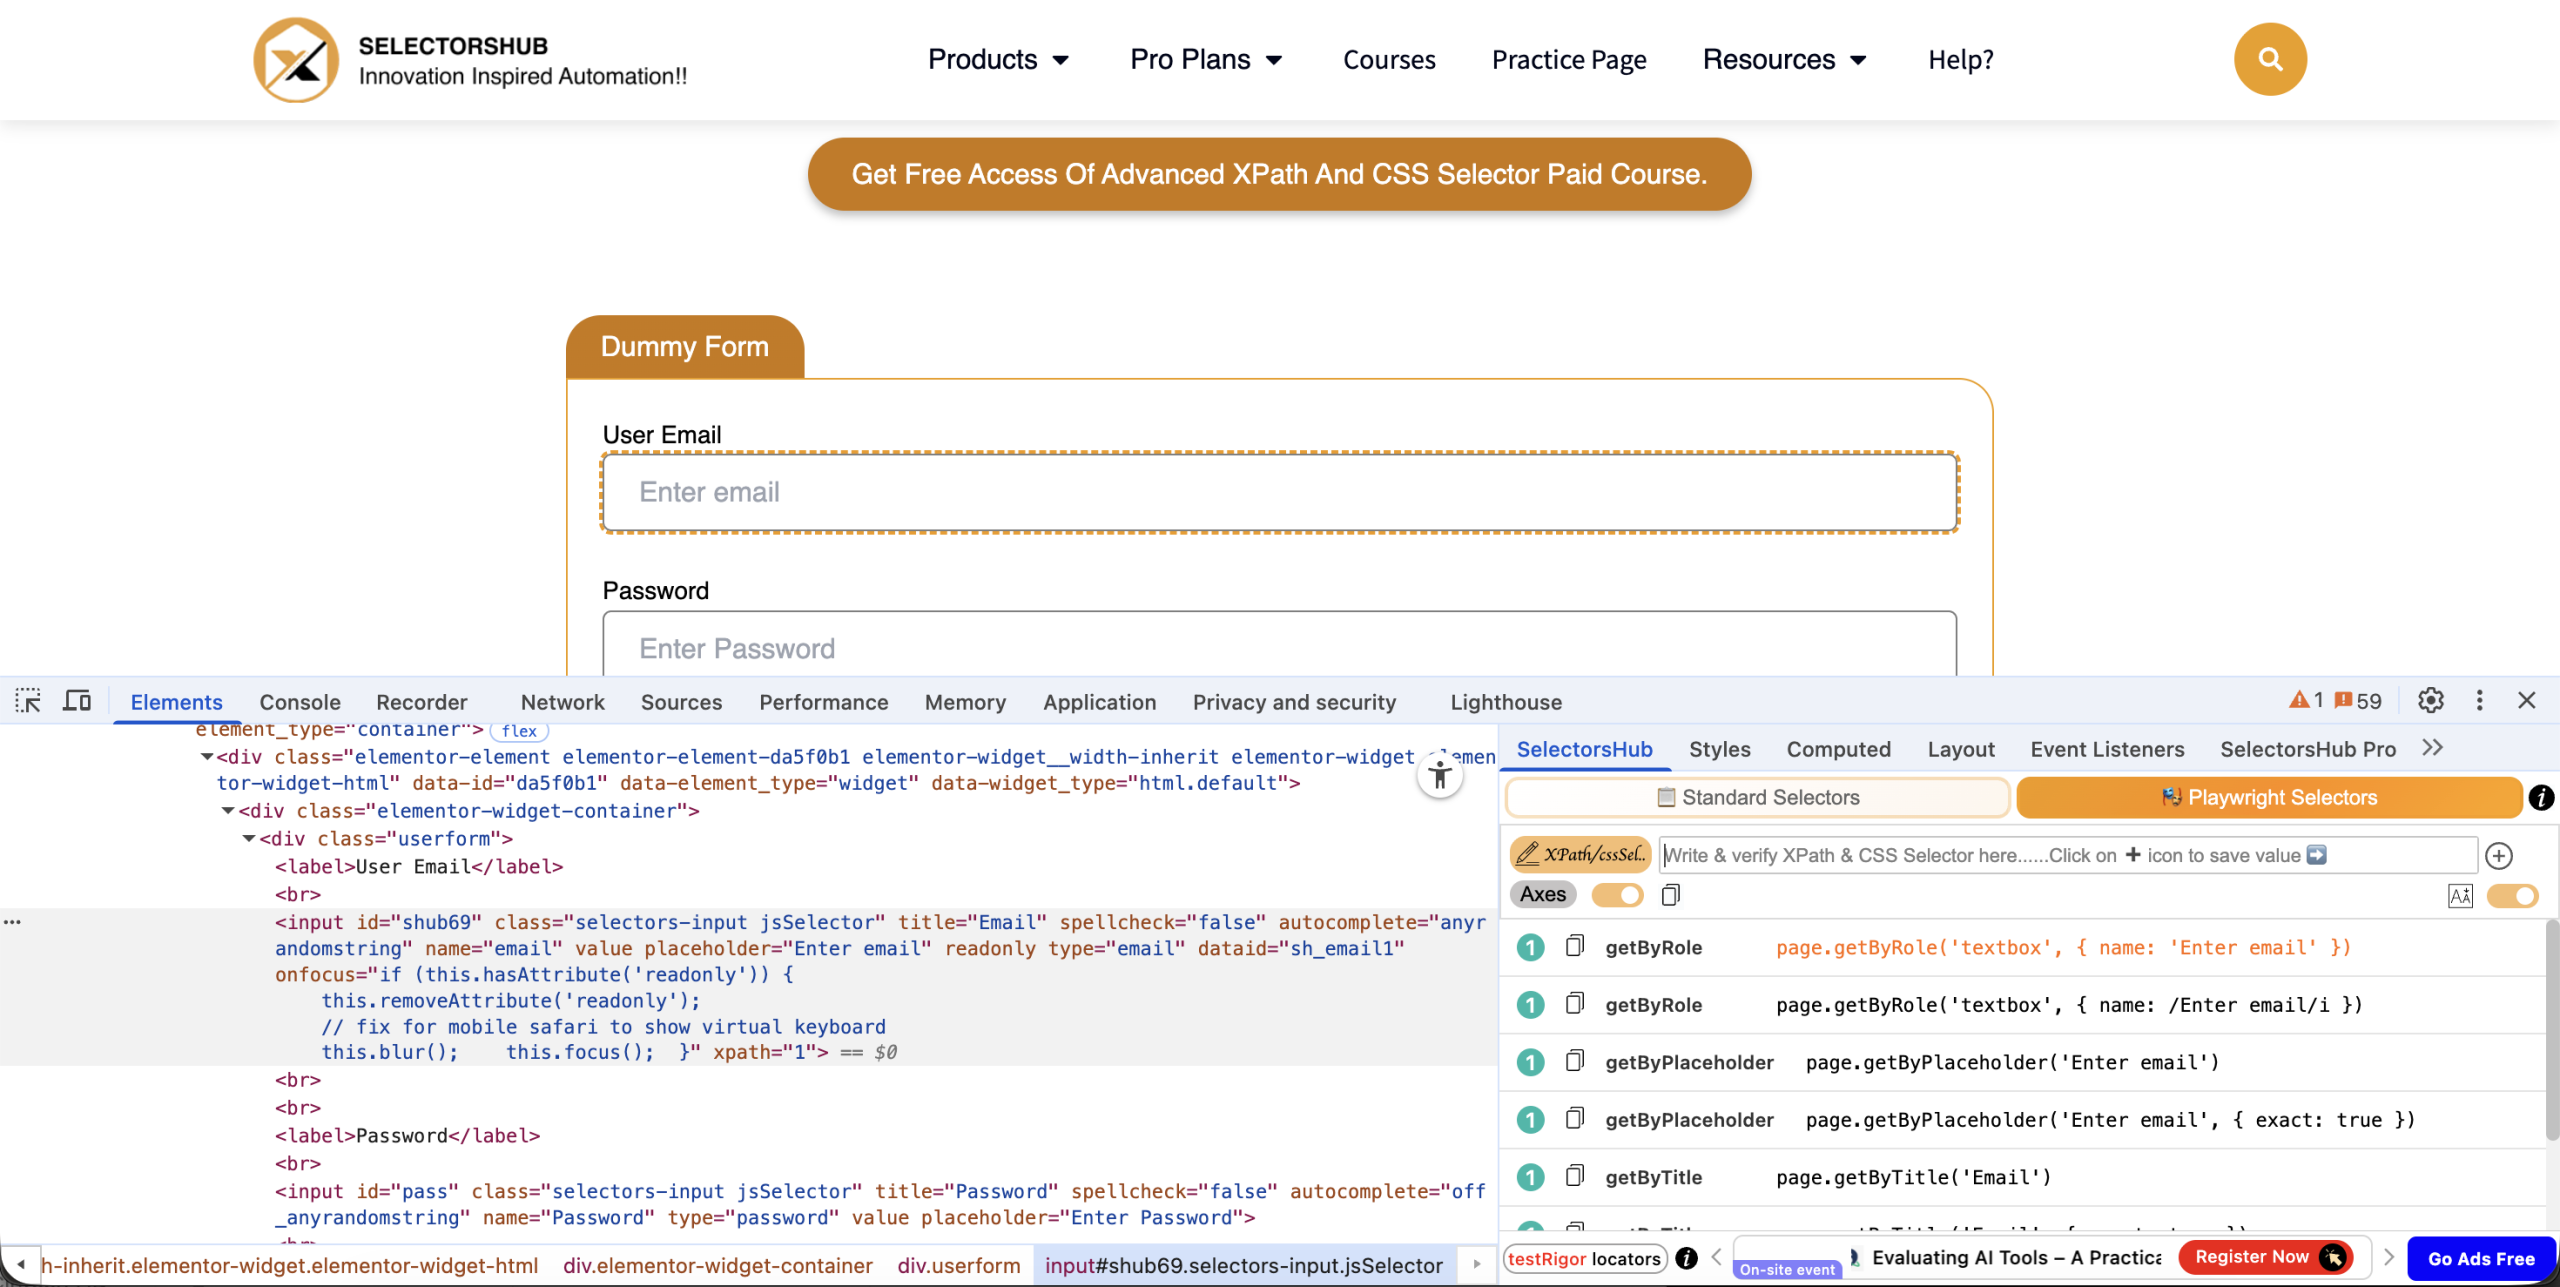This screenshot has height=1287, width=2560.
Task: Click the plus icon to save selector
Action: click(2499, 856)
